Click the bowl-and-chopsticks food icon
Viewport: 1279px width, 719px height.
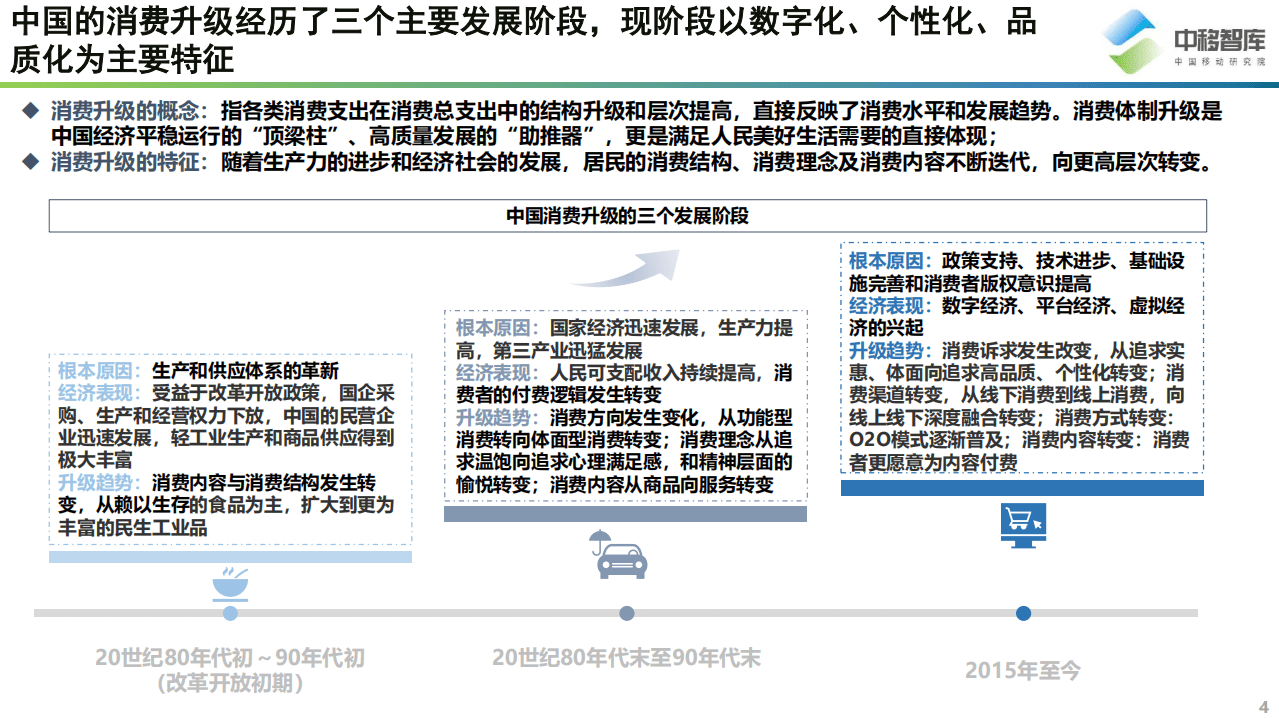(230, 583)
